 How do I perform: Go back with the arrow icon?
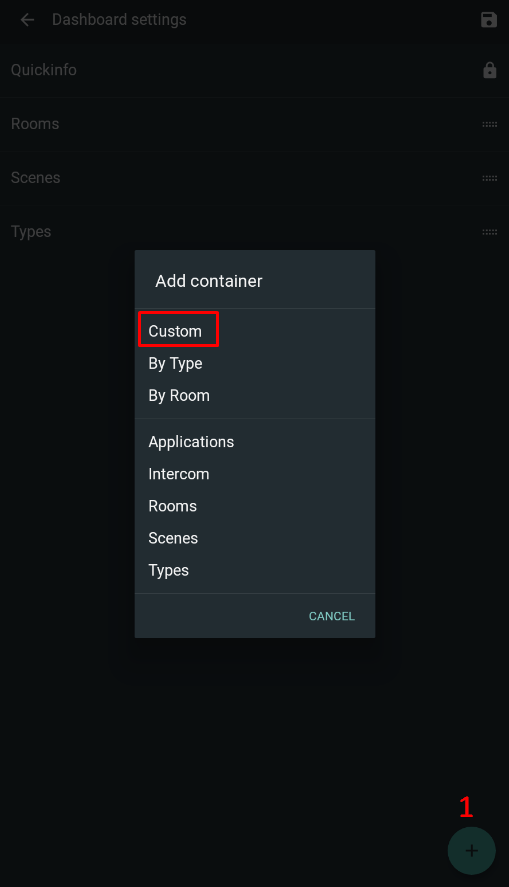(27, 20)
